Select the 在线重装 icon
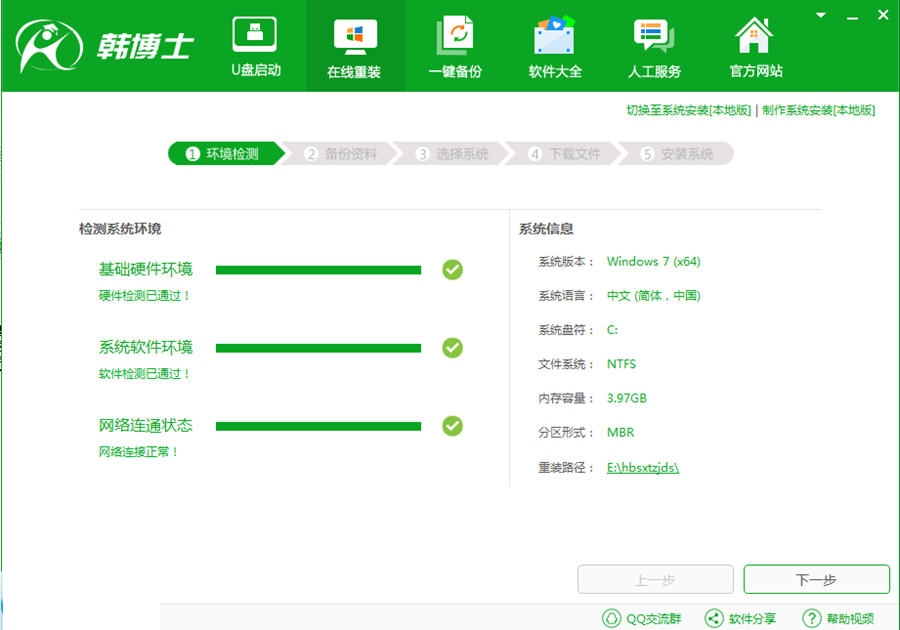Screen dimensions: 900x630 tap(354, 36)
